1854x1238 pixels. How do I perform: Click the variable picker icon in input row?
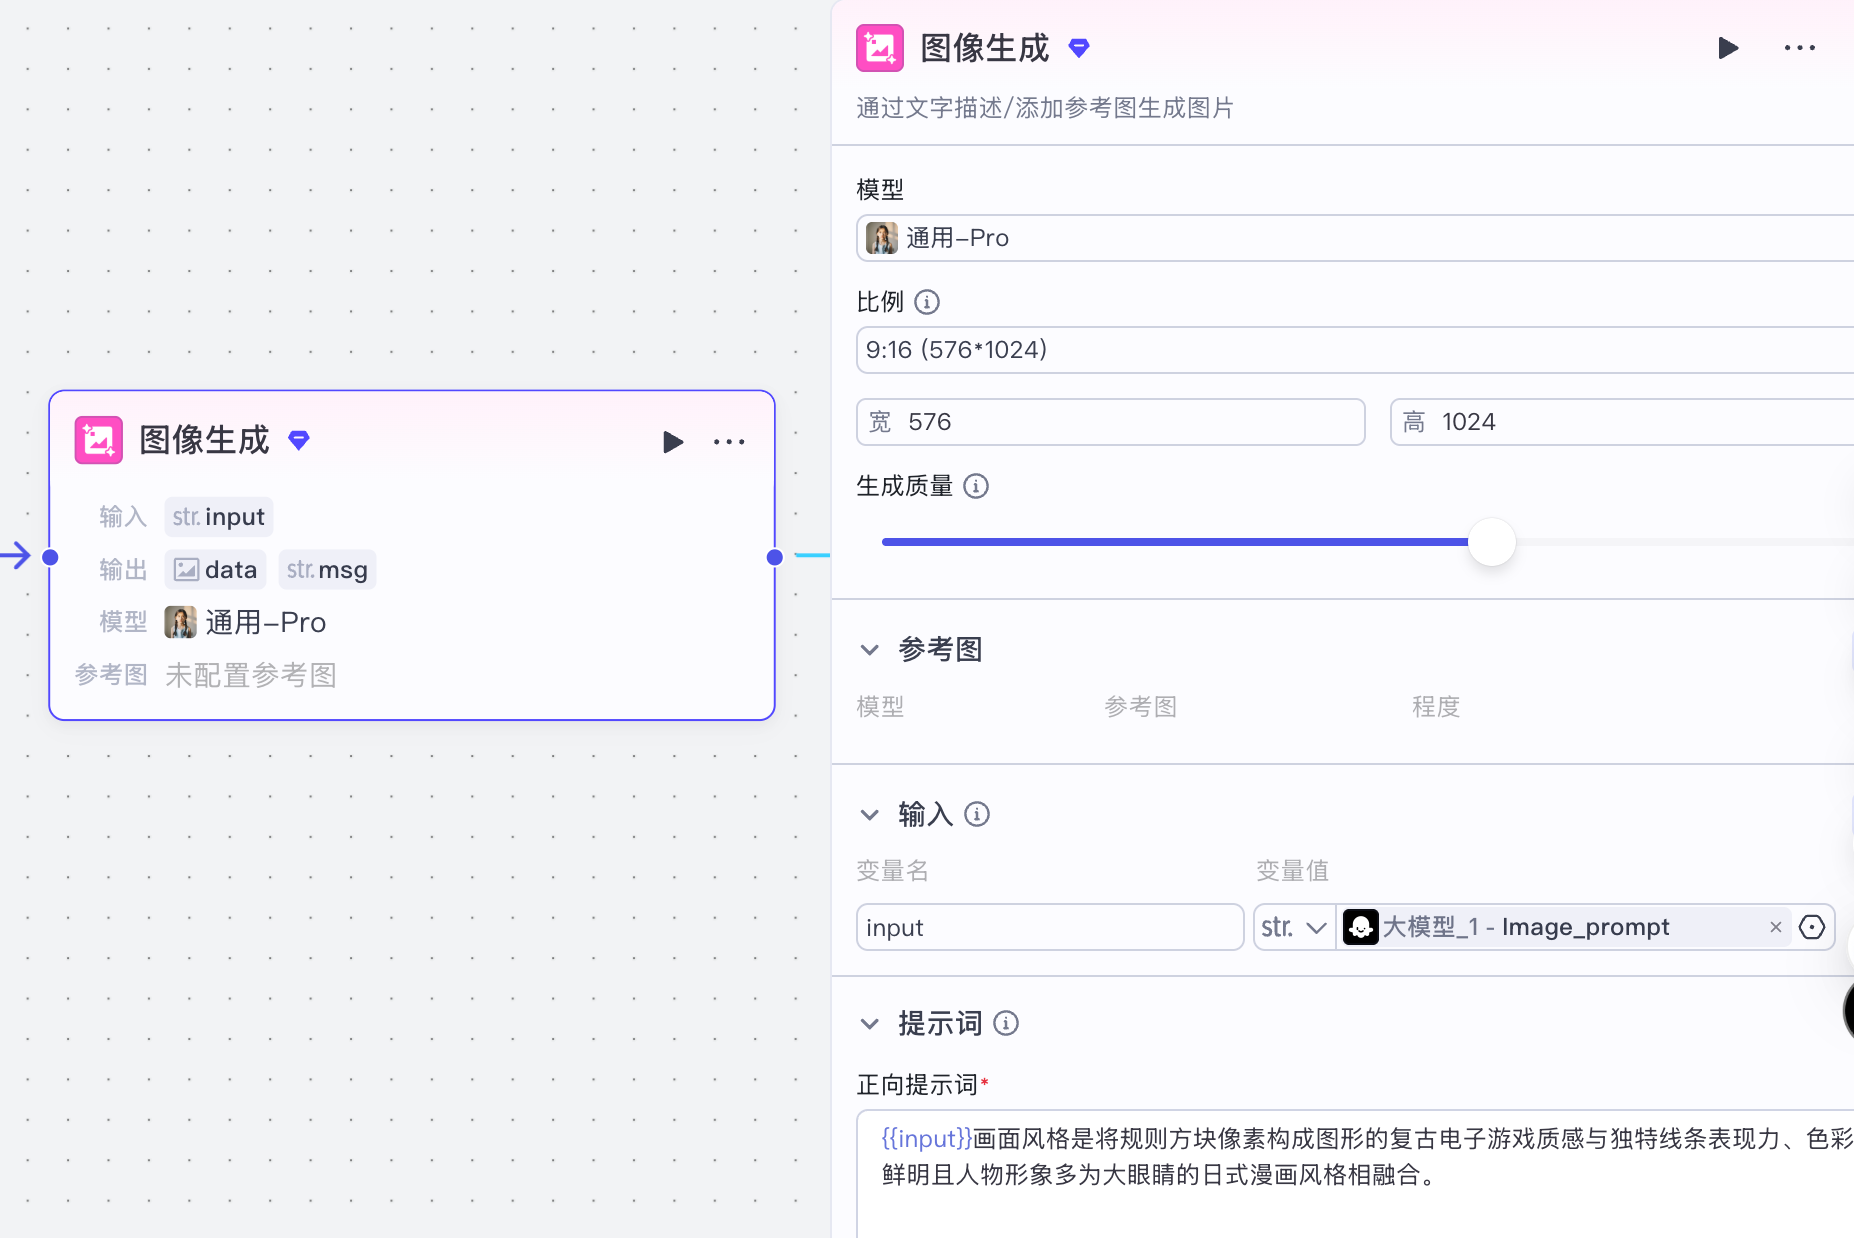(1811, 927)
